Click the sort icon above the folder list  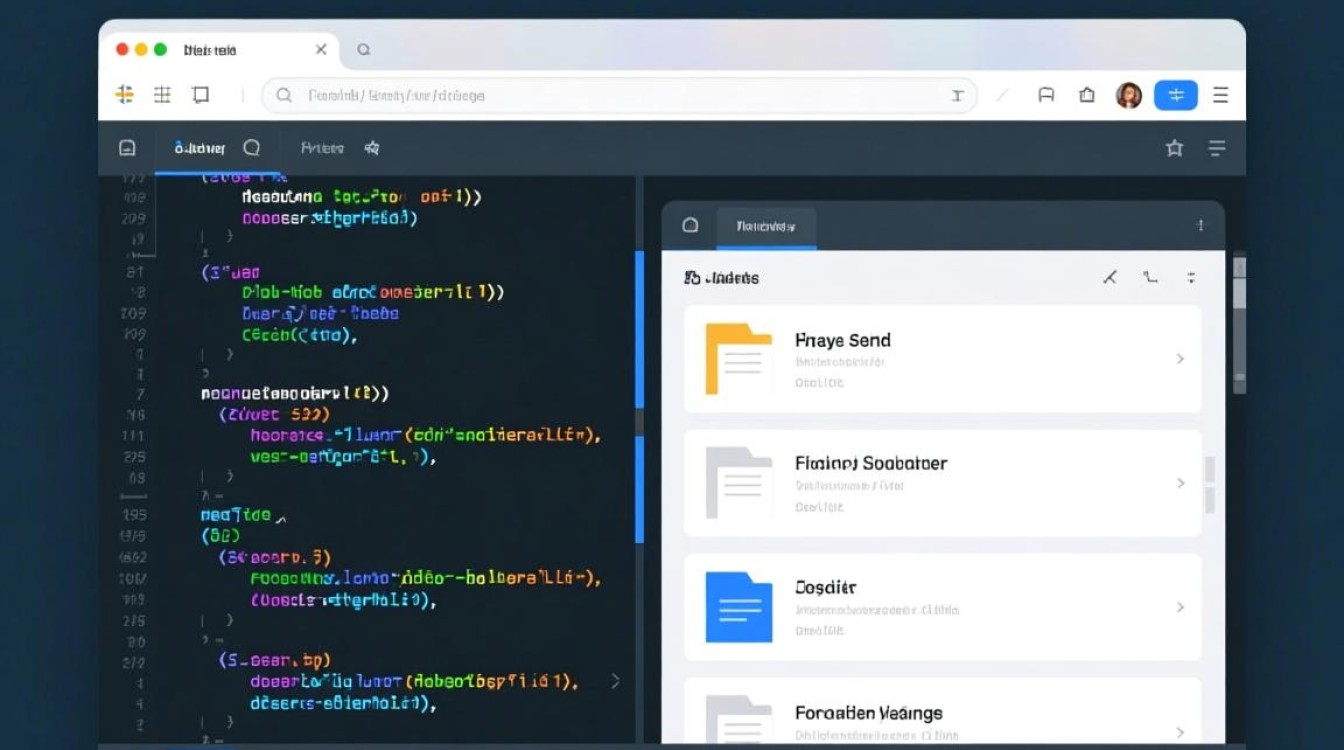(1191, 278)
